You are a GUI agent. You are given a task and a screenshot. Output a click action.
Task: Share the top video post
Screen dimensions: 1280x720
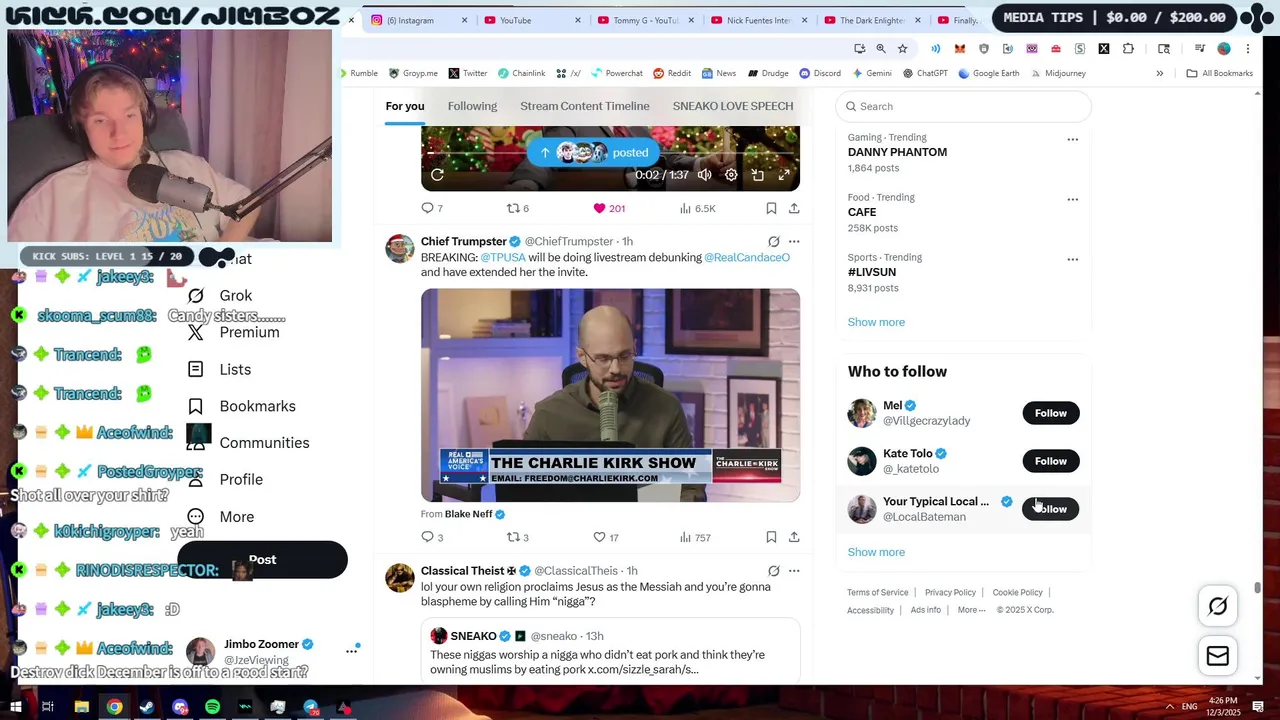click(x=794, y=208)
